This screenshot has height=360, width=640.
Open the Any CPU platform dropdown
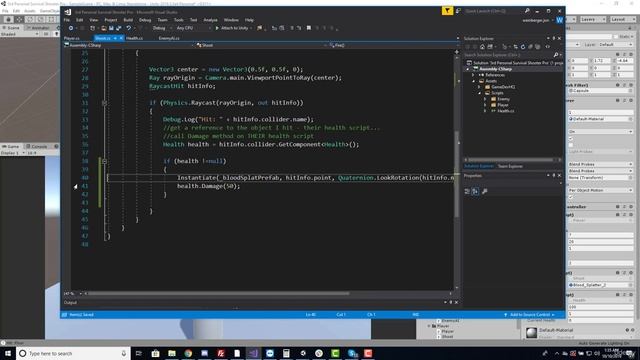point(194,28)
